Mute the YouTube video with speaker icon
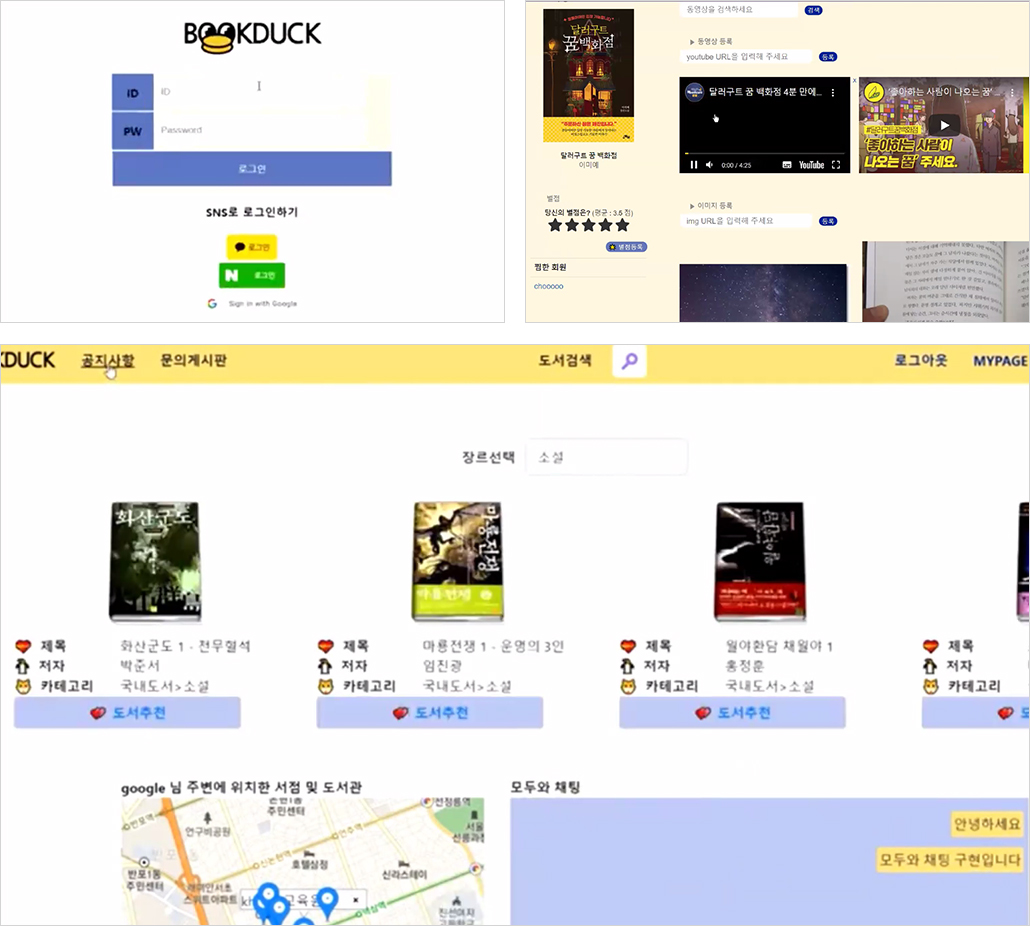Screen dimensions: 1030x926 tap(709, 165)
